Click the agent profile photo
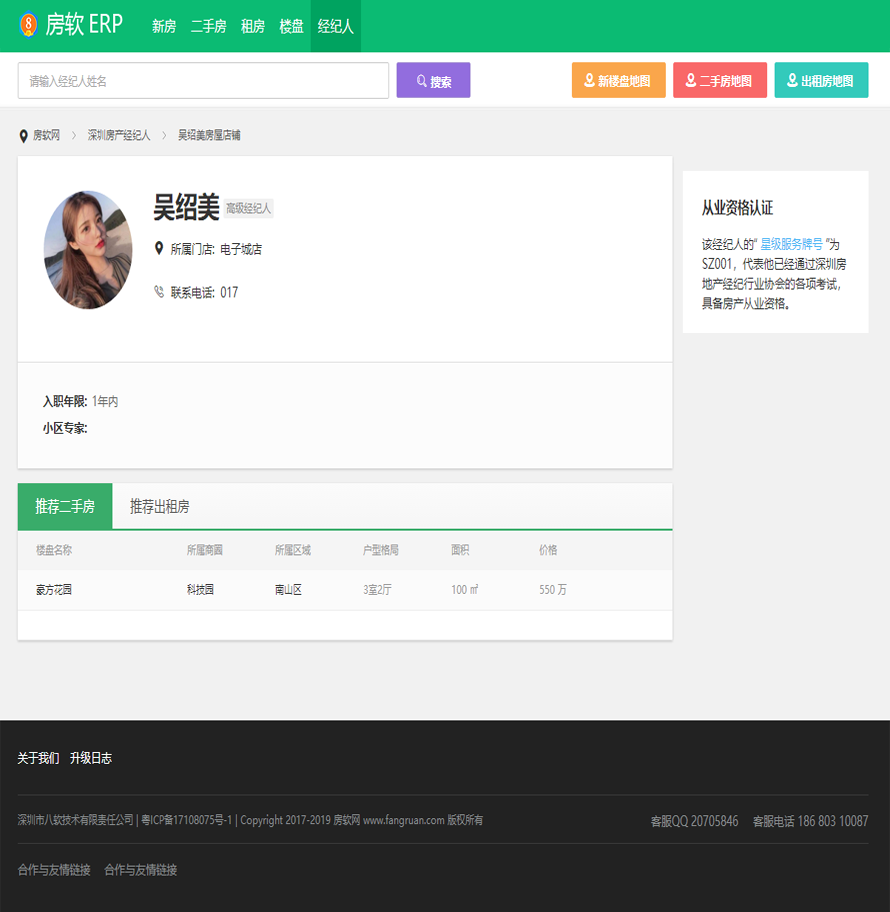The height and width of the screenshot is (912, 890). pyautogui.click(x=88, y=250)
